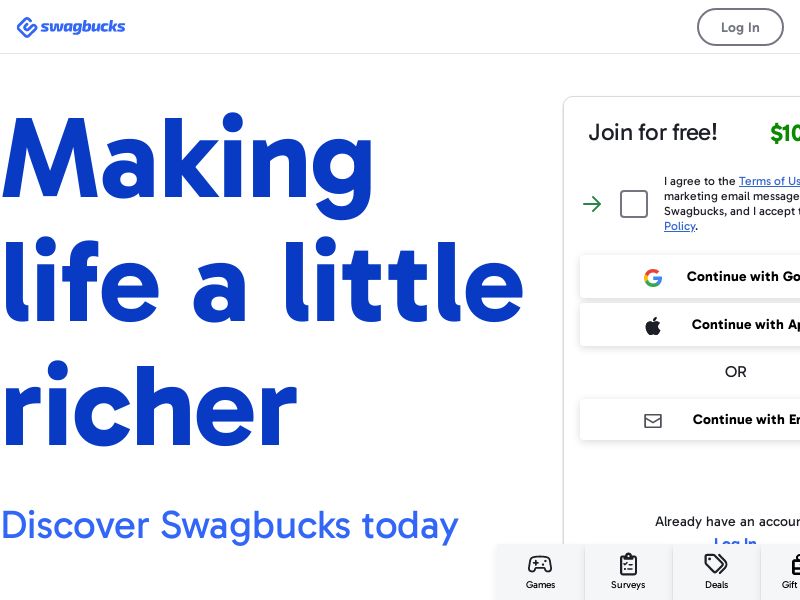This screenshot has height=600, width=800.
Task: Open Surveys via the clipboard icon
Action: [x=628, y=564]
